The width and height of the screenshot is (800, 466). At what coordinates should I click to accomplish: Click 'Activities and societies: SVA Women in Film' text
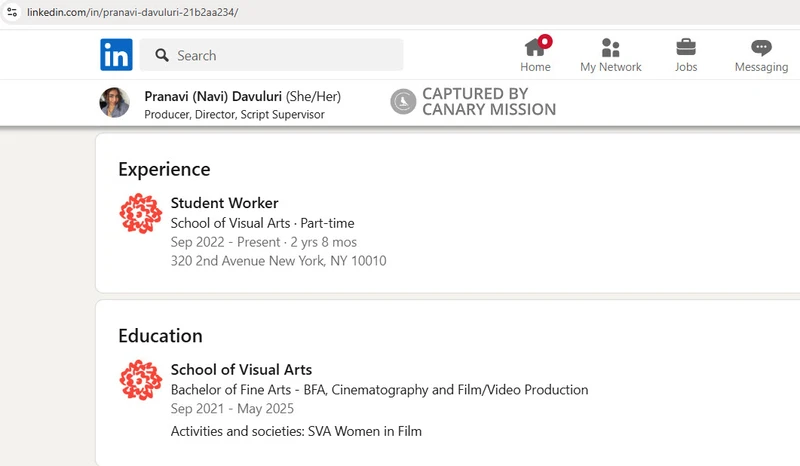(296, 431)
